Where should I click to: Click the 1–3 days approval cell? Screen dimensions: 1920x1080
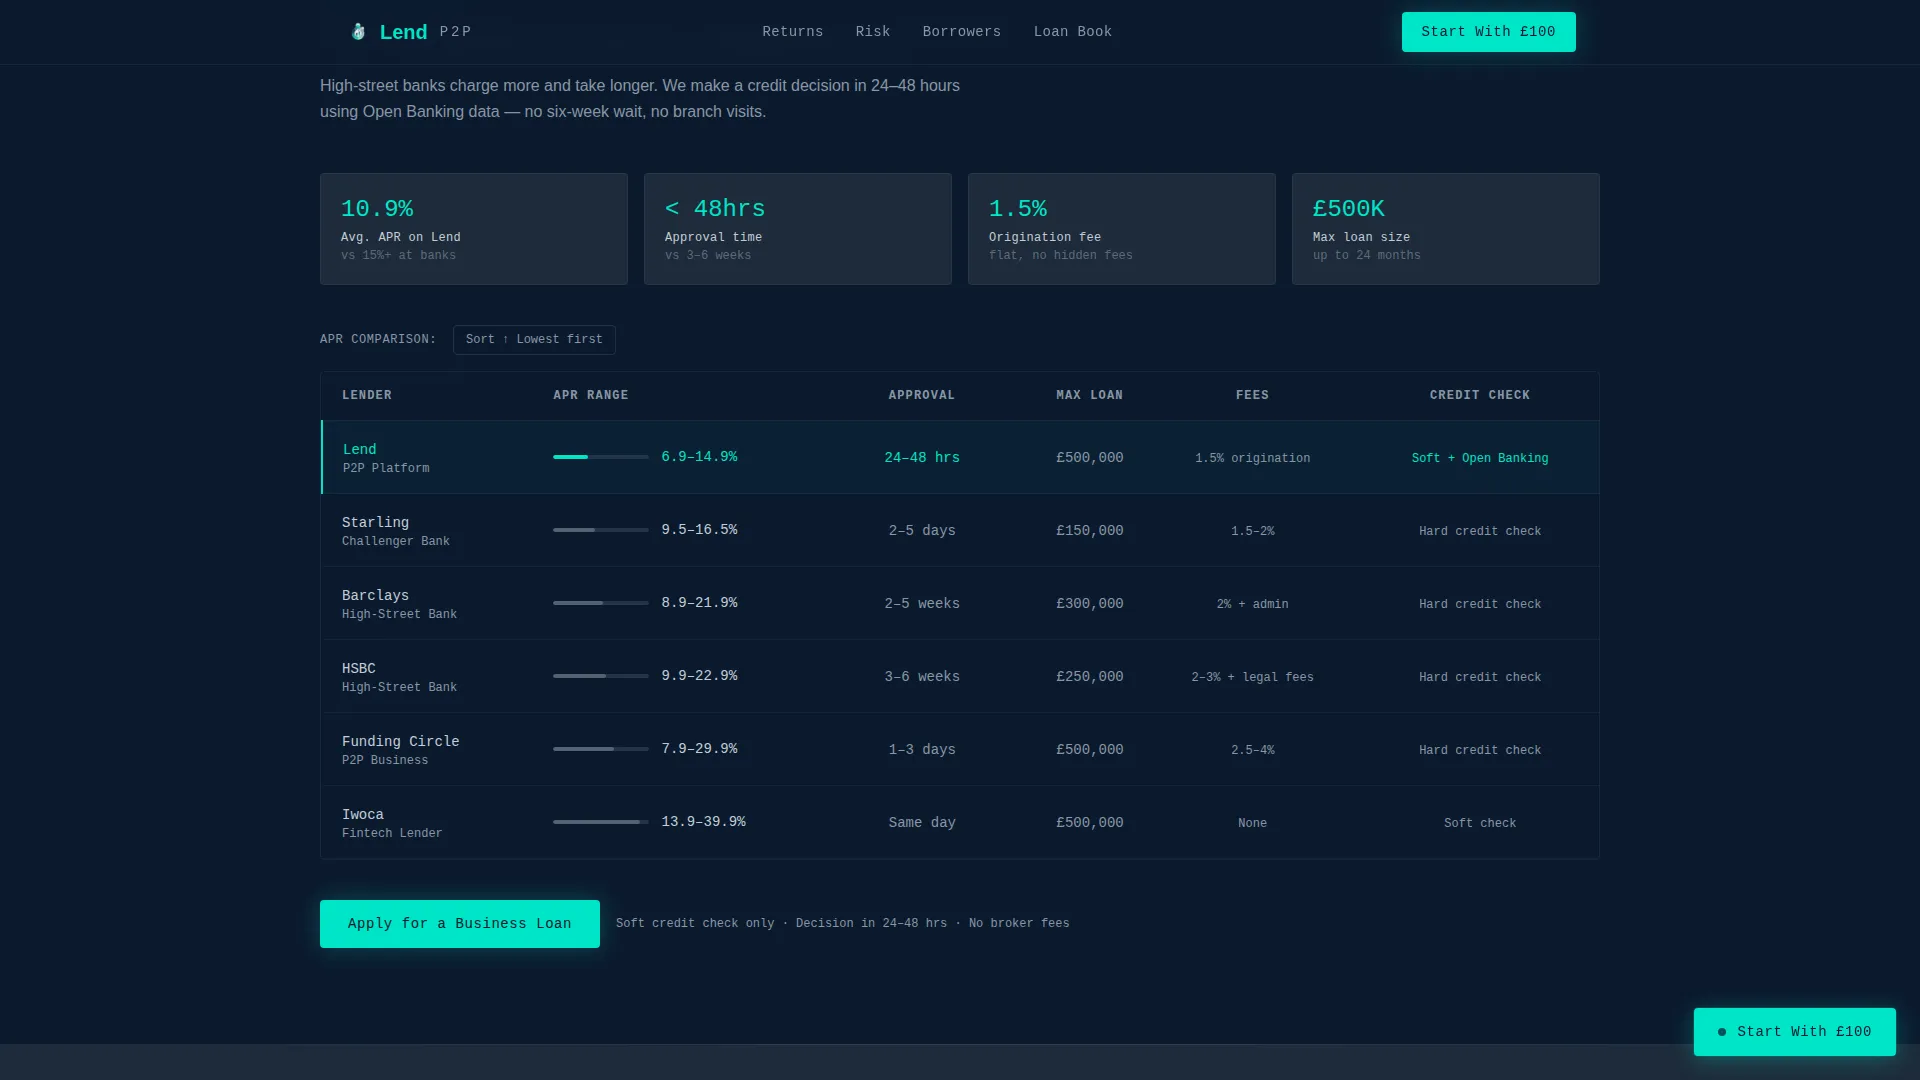click(x=922, y=750)
